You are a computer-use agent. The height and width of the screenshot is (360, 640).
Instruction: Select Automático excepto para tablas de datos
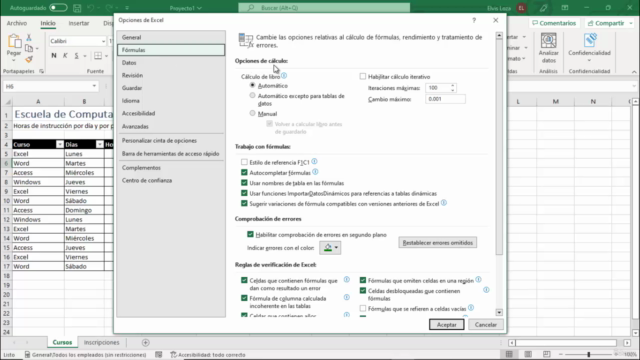pyautogui.click(x=252, y=96)
